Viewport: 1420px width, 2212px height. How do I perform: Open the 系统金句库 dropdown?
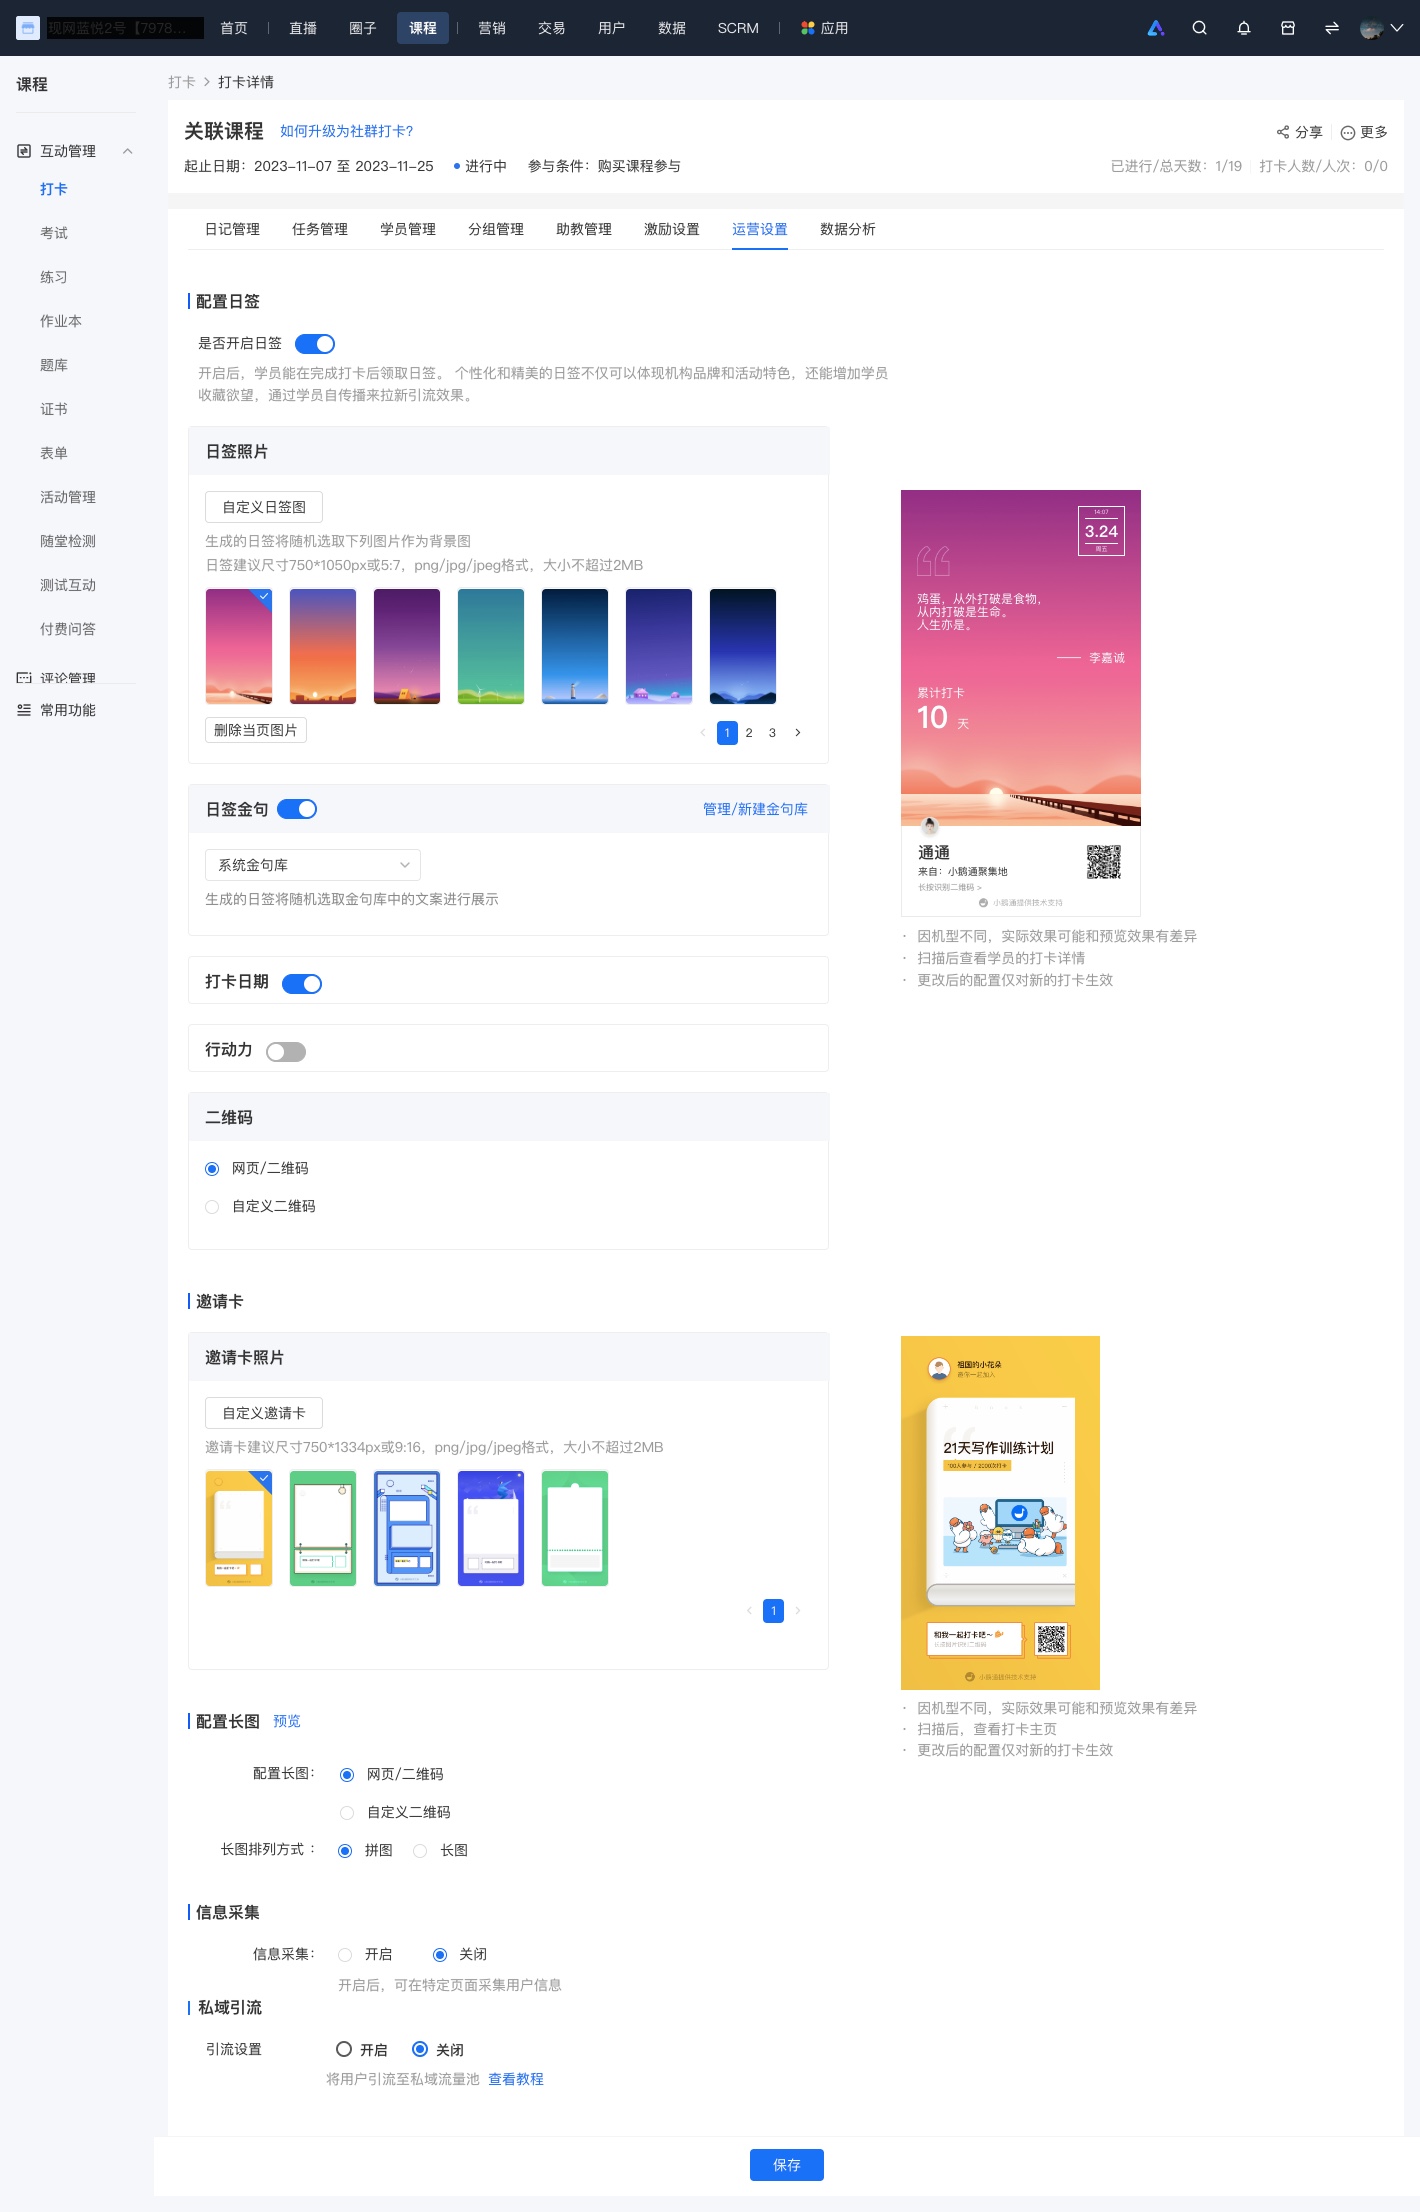pyautogui.click(x=313, y=865)
